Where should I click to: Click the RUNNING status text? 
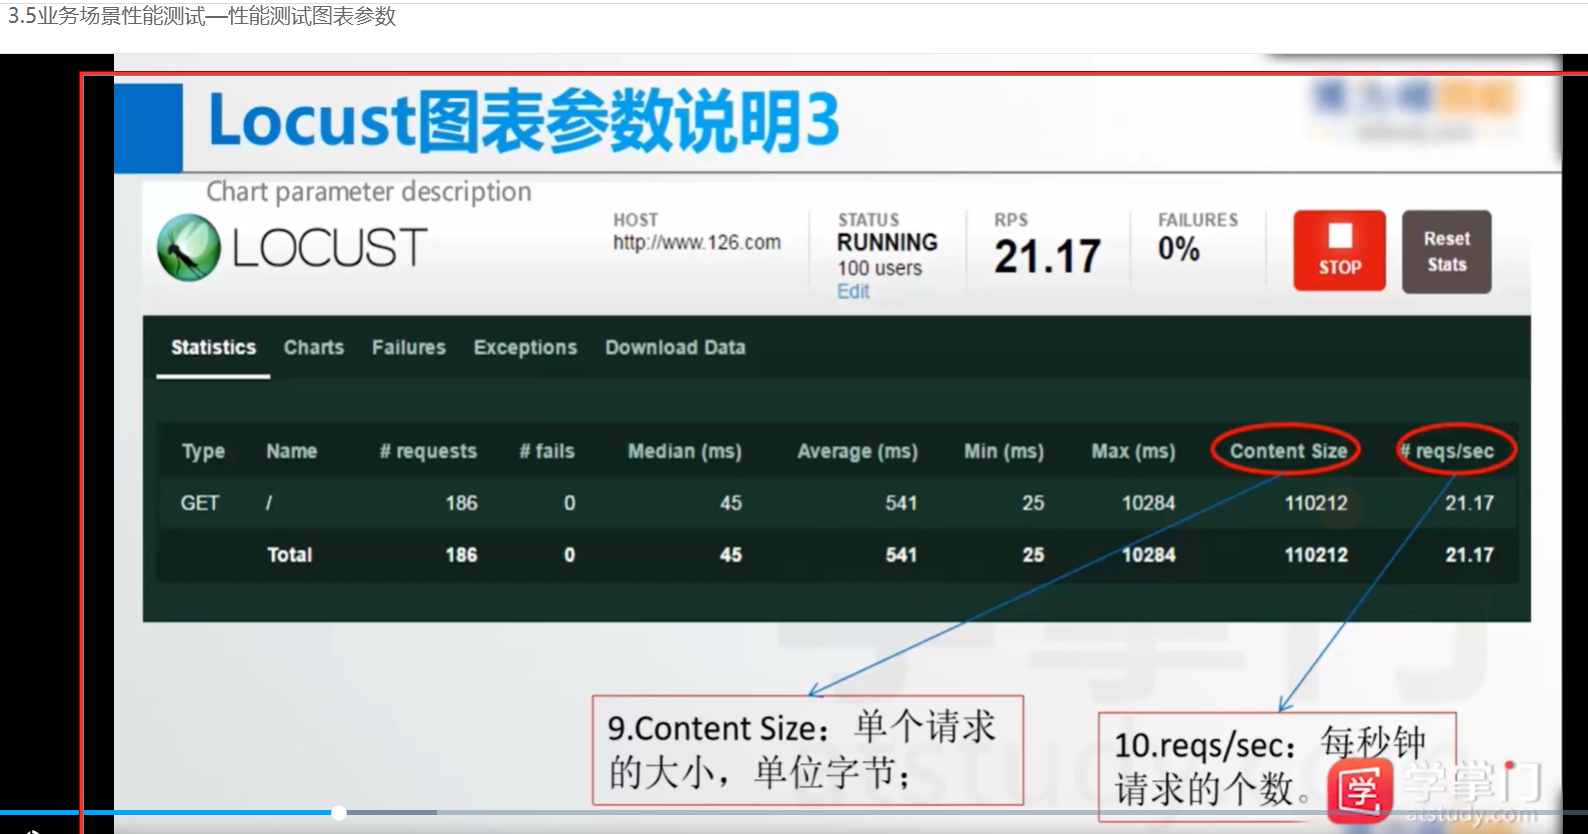887,242
